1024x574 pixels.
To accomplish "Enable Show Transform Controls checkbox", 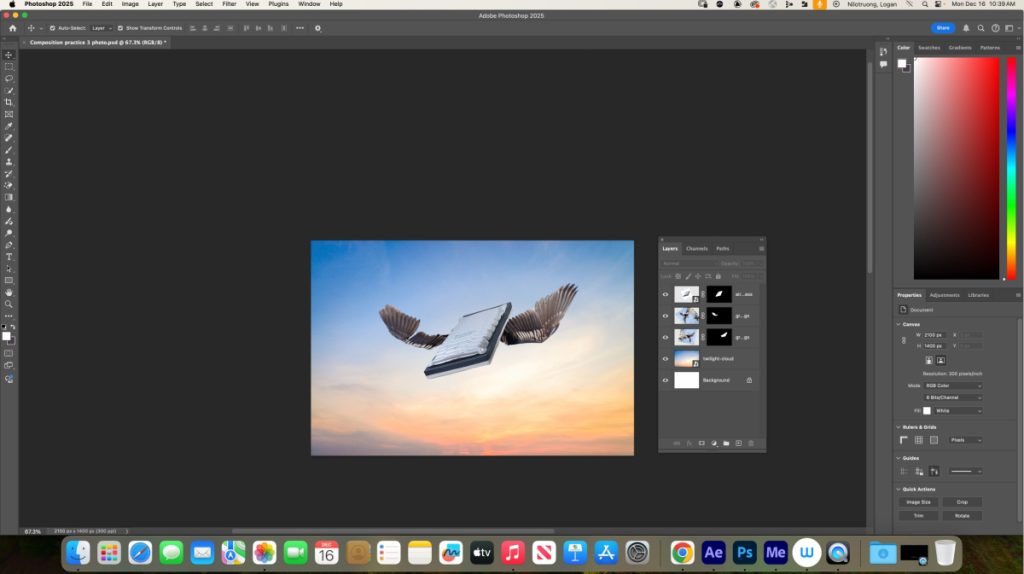I will [121, 28].
